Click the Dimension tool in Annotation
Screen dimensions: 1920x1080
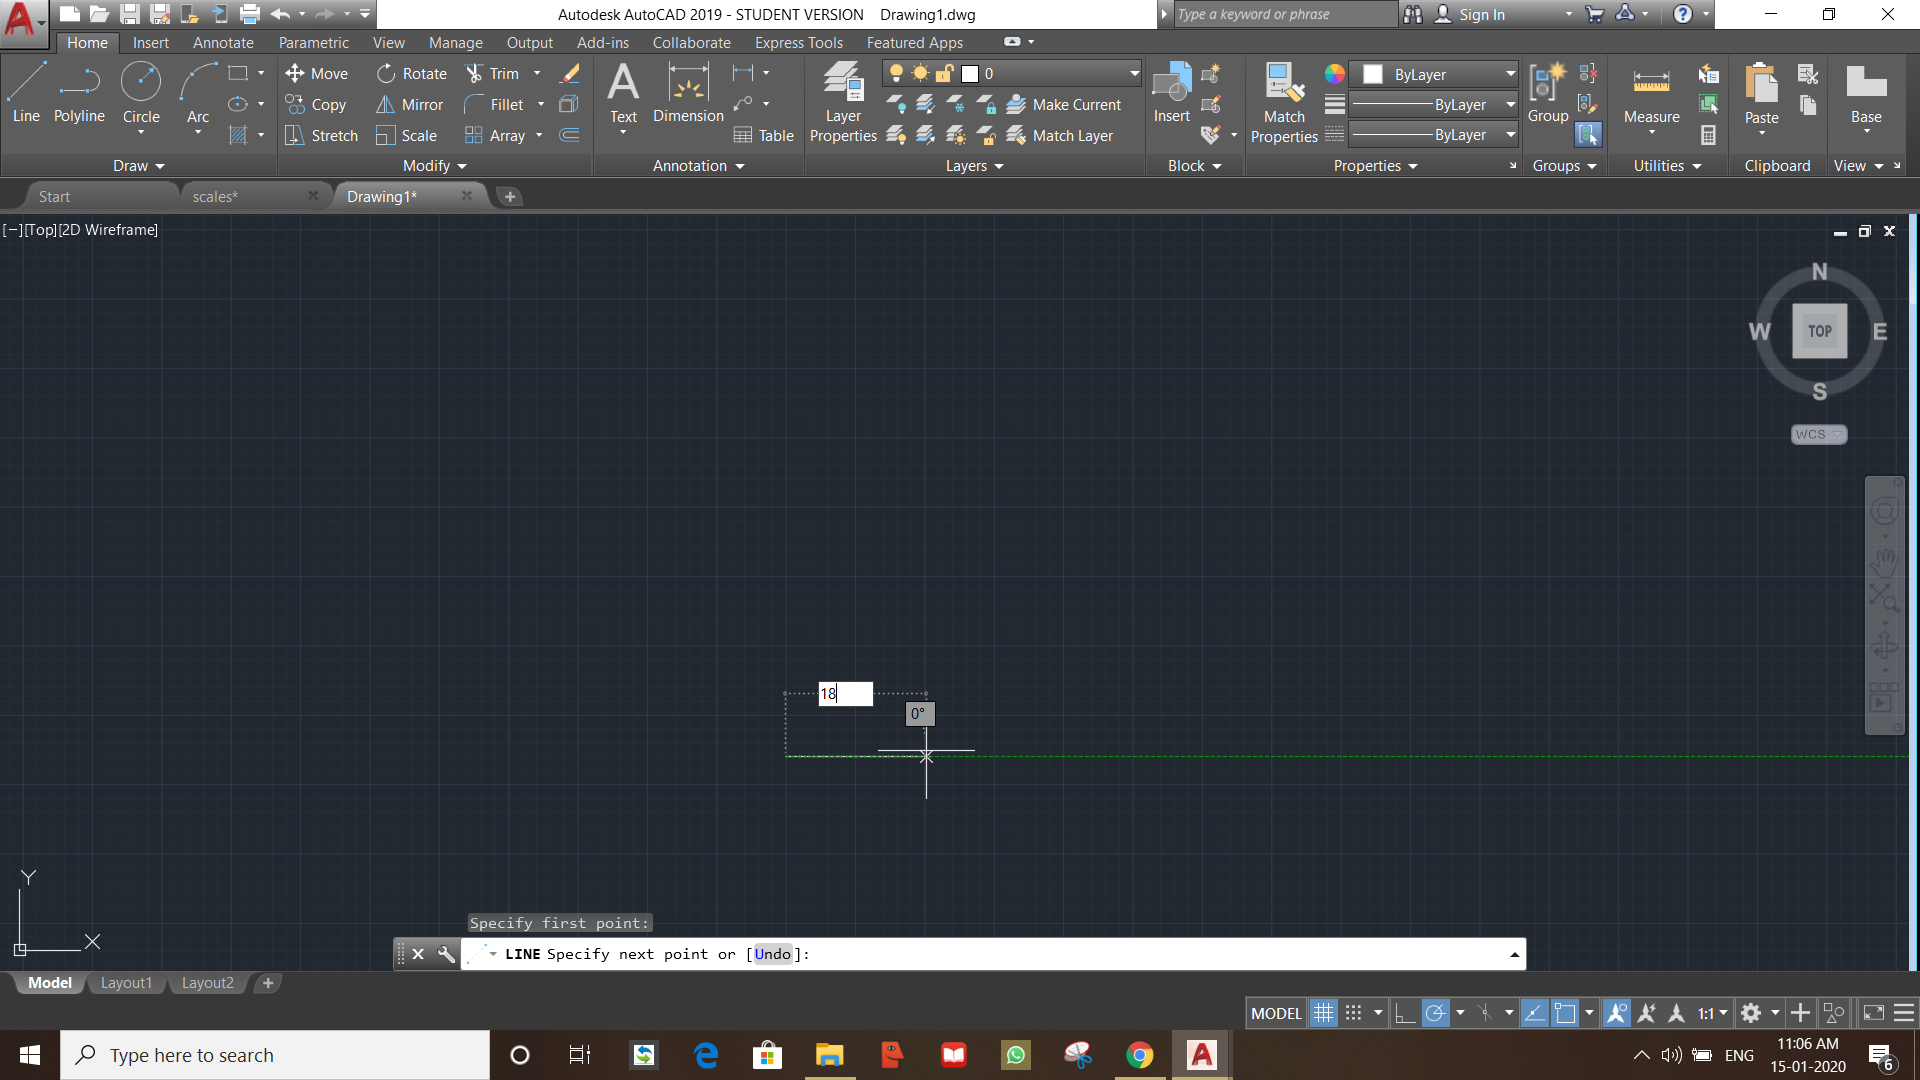pos(687,92)
